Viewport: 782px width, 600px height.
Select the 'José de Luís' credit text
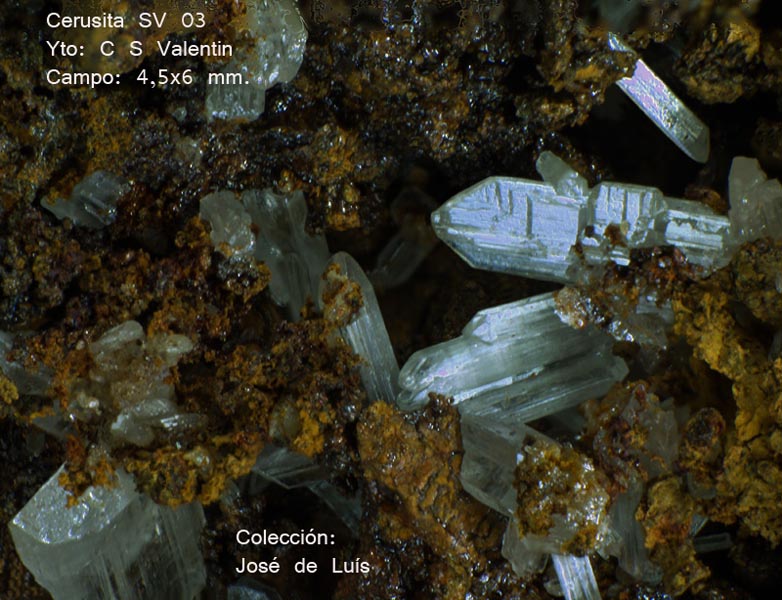pyautogui.click(x=303, y=566)
